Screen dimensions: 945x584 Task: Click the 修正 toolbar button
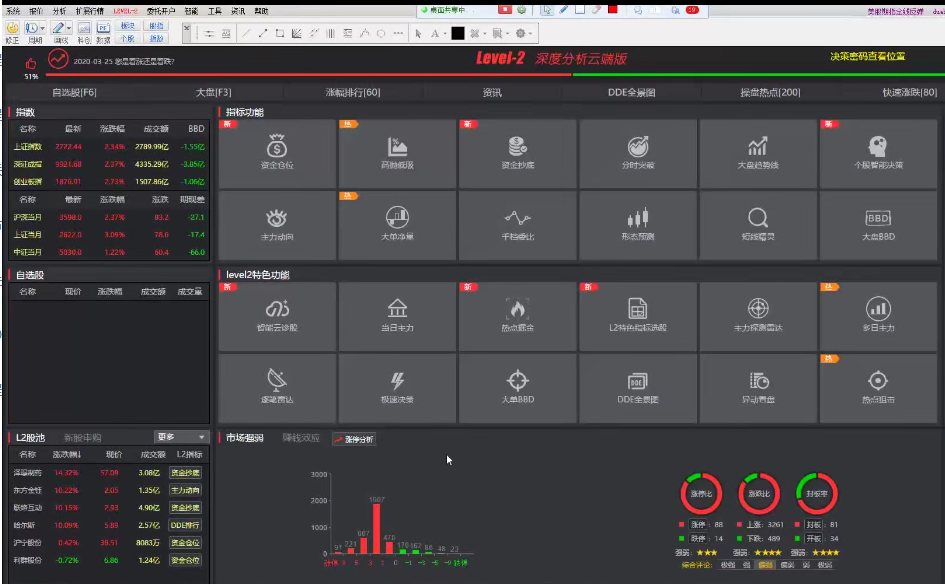click(x=12, y=33)
